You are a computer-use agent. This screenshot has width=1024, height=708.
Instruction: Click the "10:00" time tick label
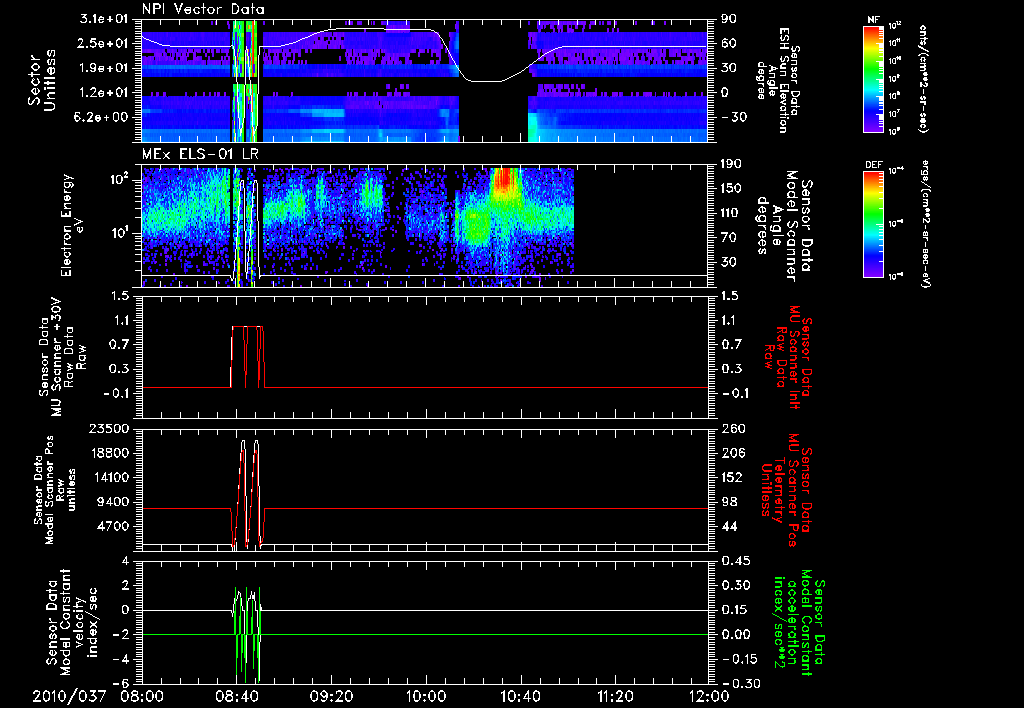[x=425, y=696]
